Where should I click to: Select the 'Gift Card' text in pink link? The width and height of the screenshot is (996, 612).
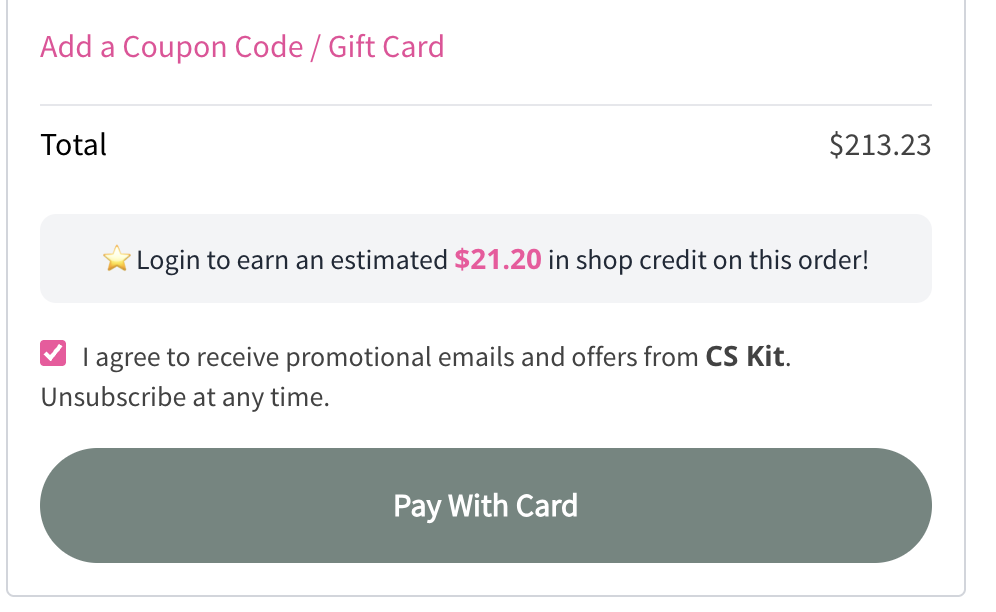[x=386, y=47]
